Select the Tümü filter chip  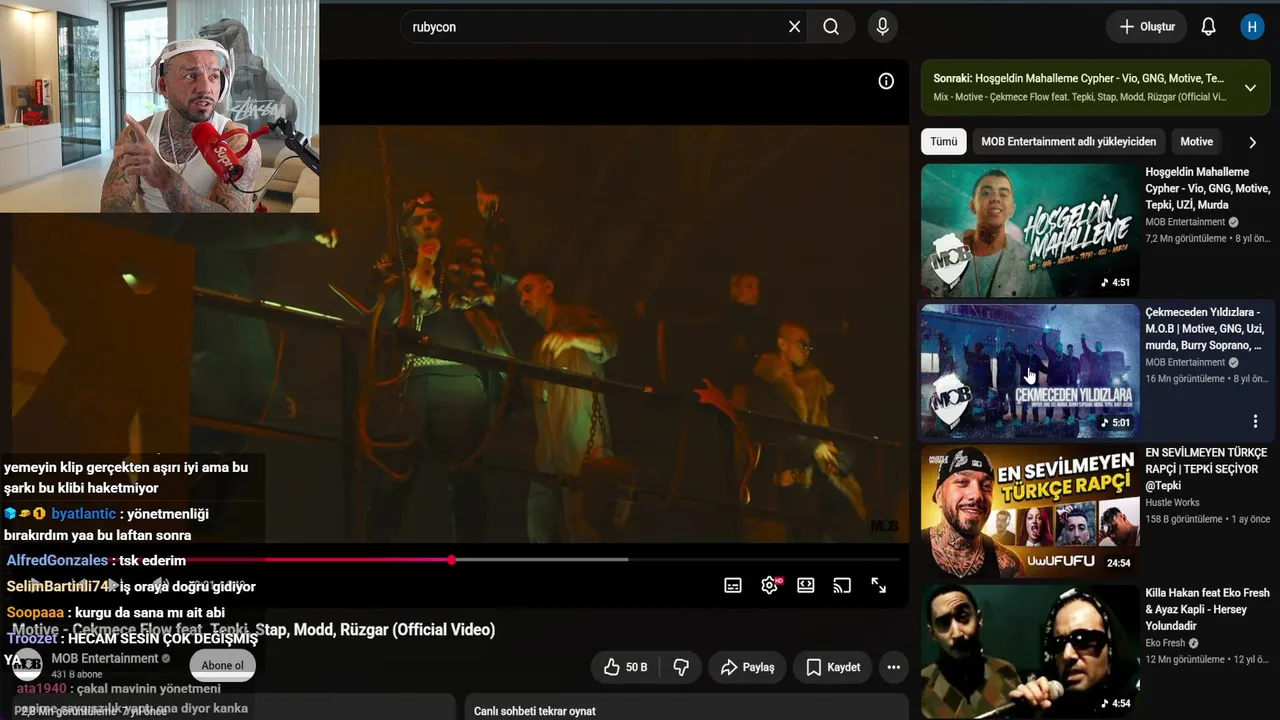[x=944, y=142]
